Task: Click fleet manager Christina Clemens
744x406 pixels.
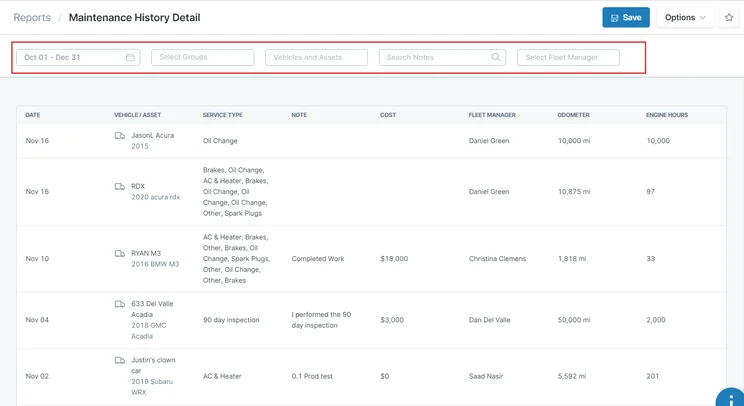Action: (x=497, y=258)
